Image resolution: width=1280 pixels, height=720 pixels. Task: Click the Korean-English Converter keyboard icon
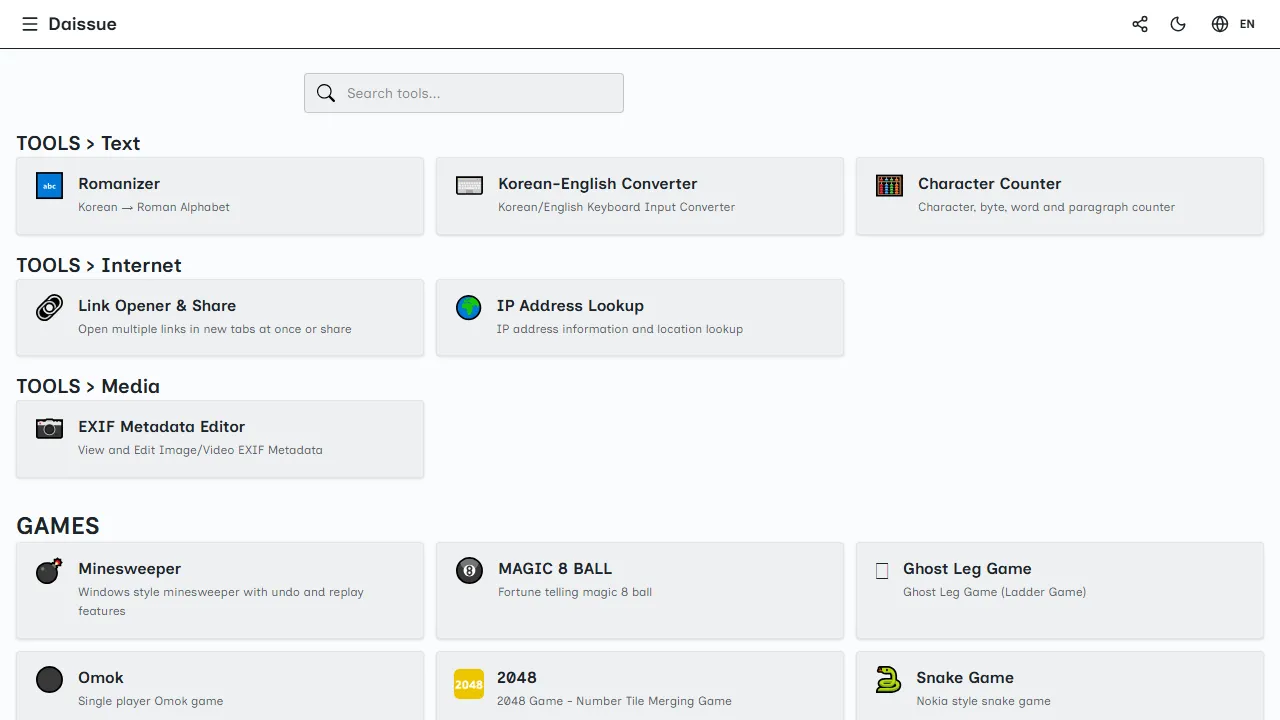pyautogui.click(x=469, y=185)
